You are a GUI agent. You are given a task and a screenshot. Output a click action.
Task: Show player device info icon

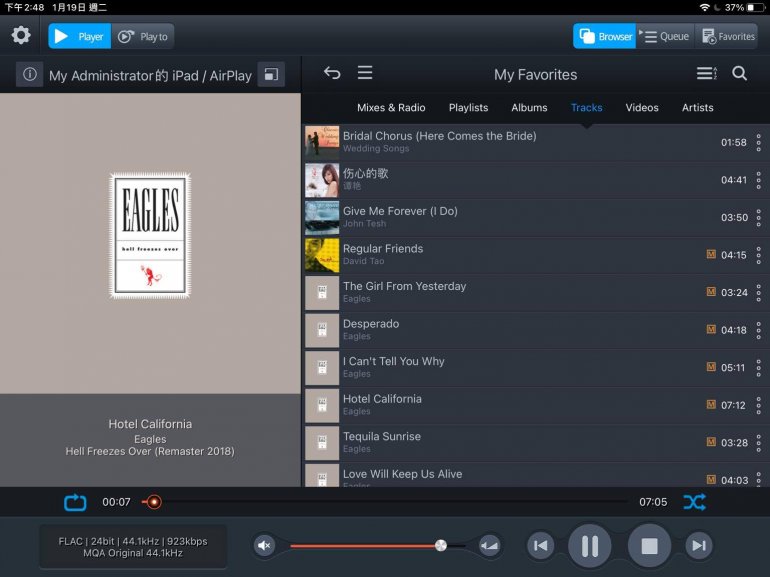click(29, 75)
